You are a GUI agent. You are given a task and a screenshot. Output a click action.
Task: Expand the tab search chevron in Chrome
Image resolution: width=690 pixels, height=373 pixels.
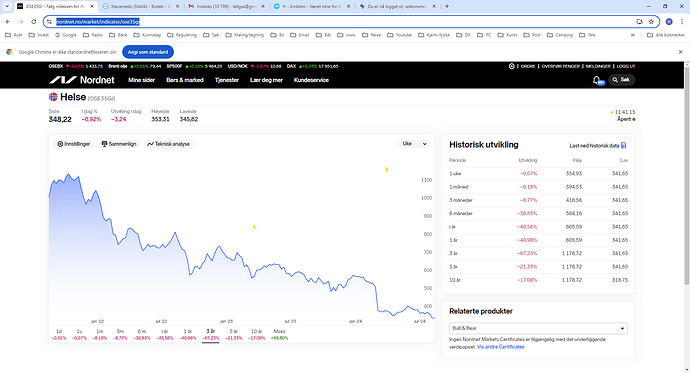click(x=7, y=7)
